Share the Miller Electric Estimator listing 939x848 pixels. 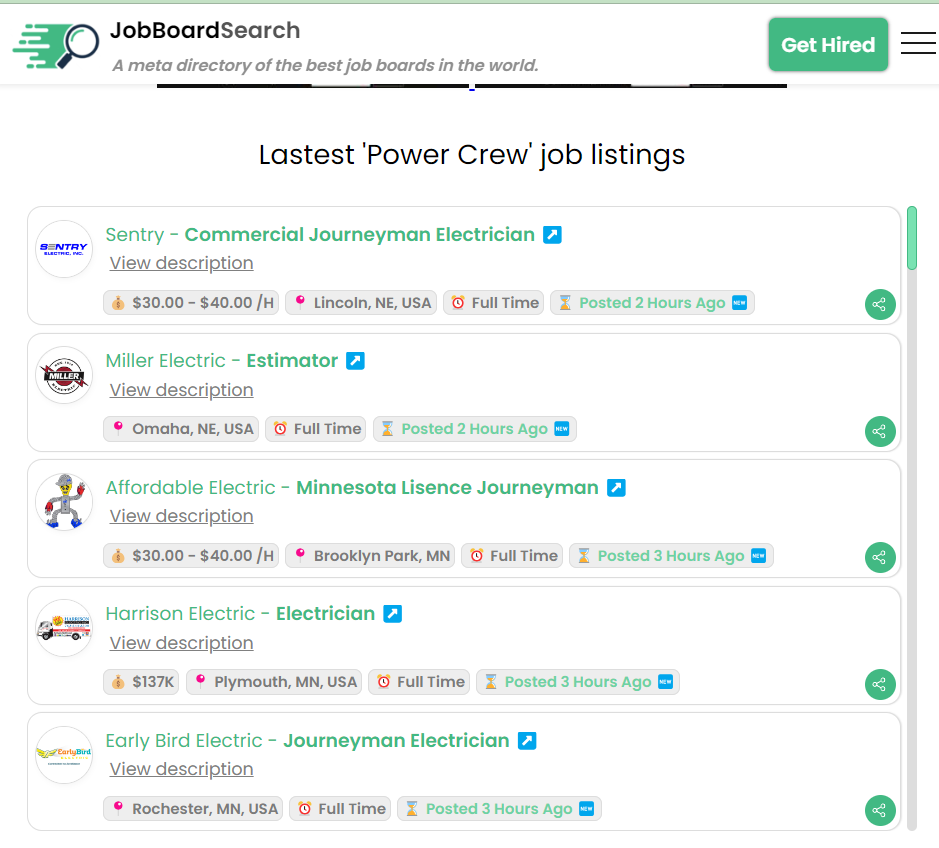880,431
